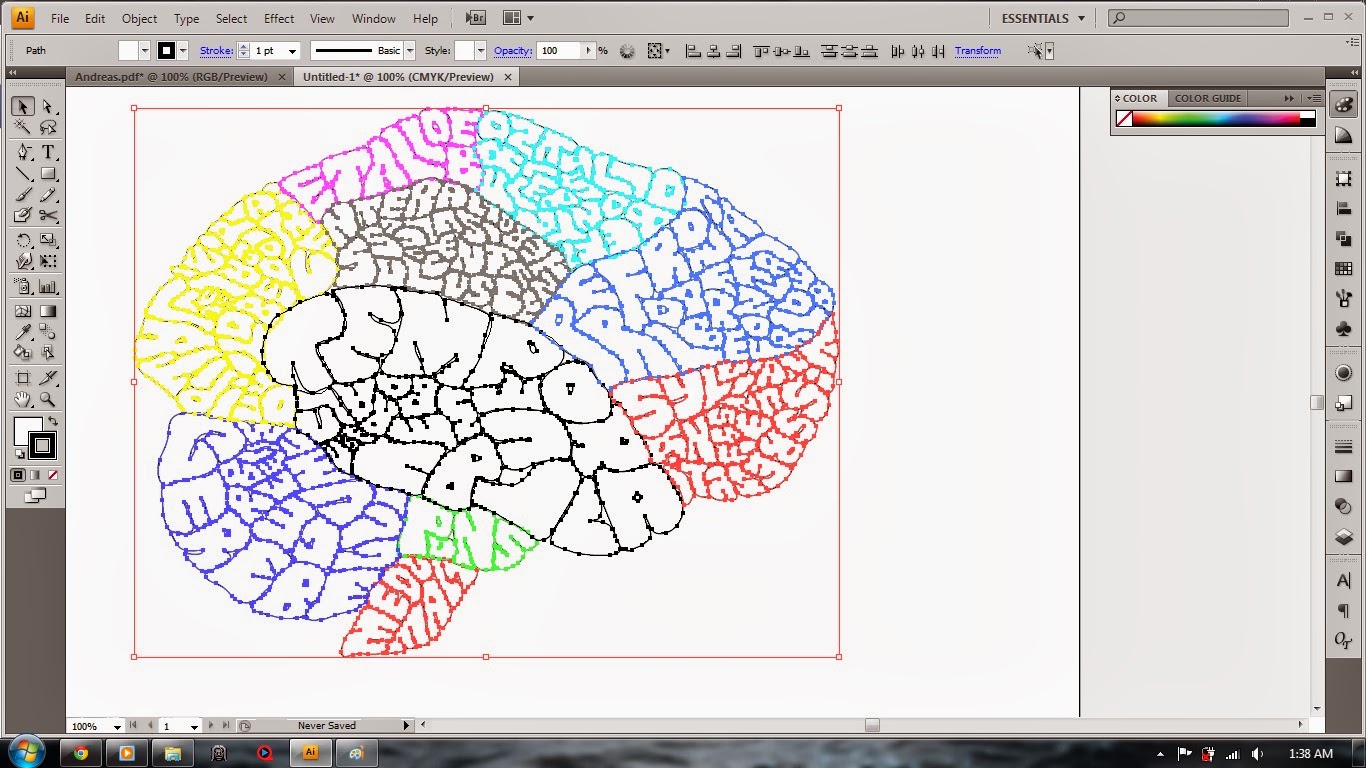Select the Lasso tool
1366x768 pixels.
pyautogui.click(x=47, y=127)
